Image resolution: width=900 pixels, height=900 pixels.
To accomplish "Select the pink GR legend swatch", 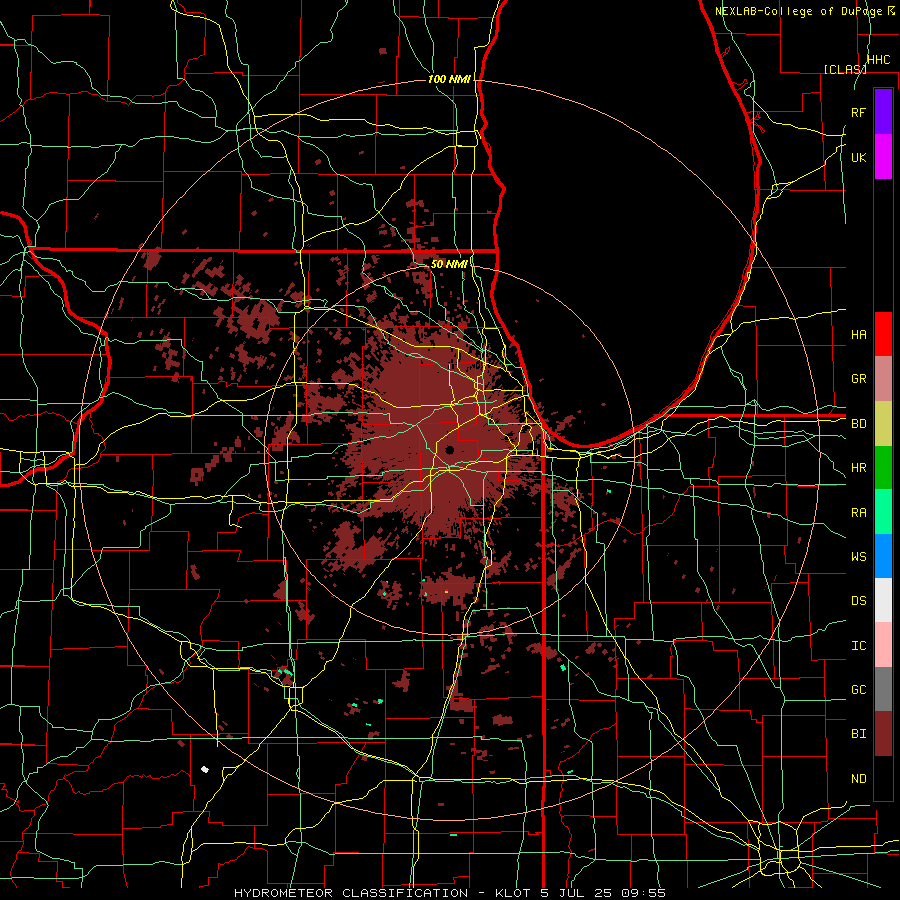I will coord(883,379).
